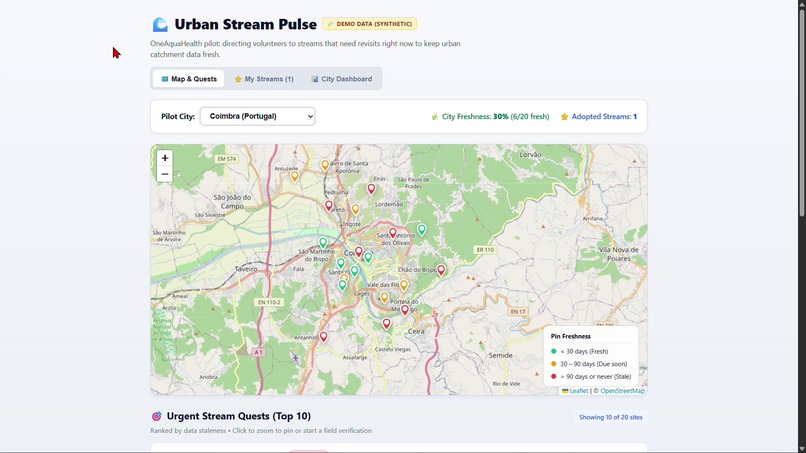Click the Urgent Stream Quests (Top 10) heading

pyautogui.click(x=239, y=416)
